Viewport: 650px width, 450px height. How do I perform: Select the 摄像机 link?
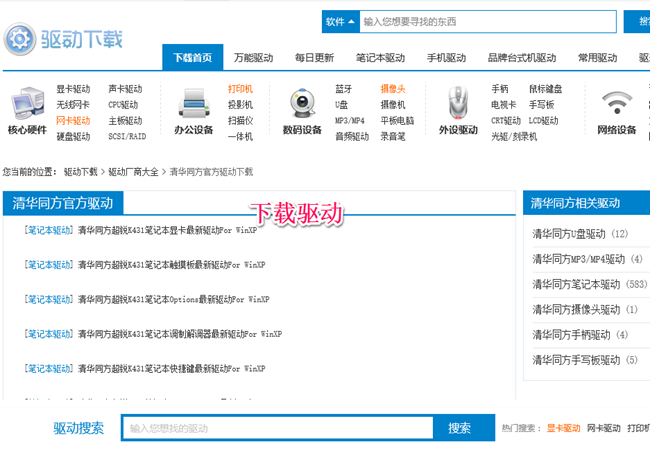coord(393,105)
